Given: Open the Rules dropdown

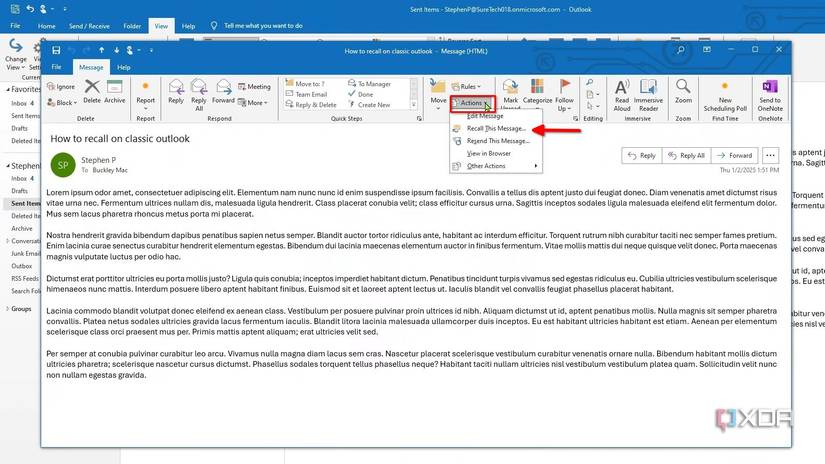Looking at the screenshot, I should (x=466, y=86).
